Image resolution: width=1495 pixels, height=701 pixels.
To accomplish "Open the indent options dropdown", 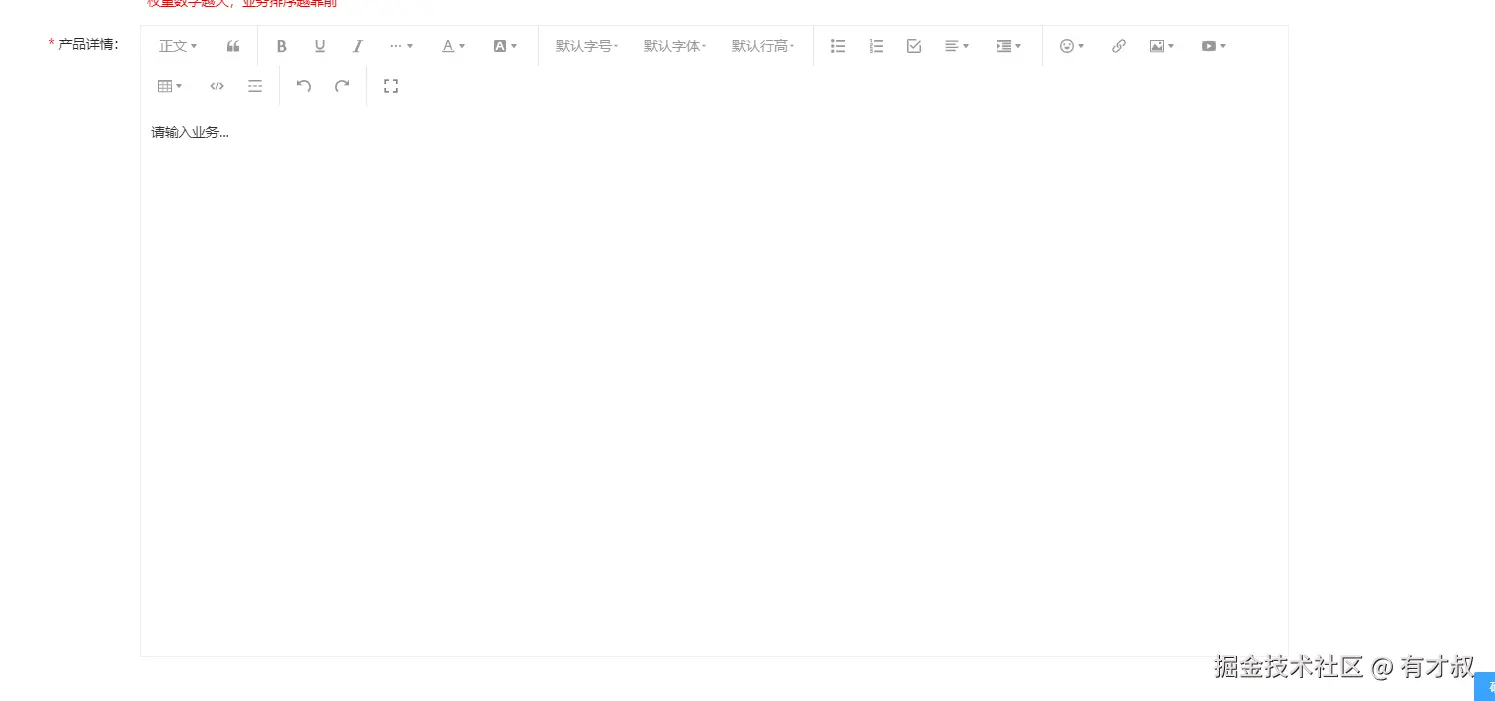I will click(1009, 46).
